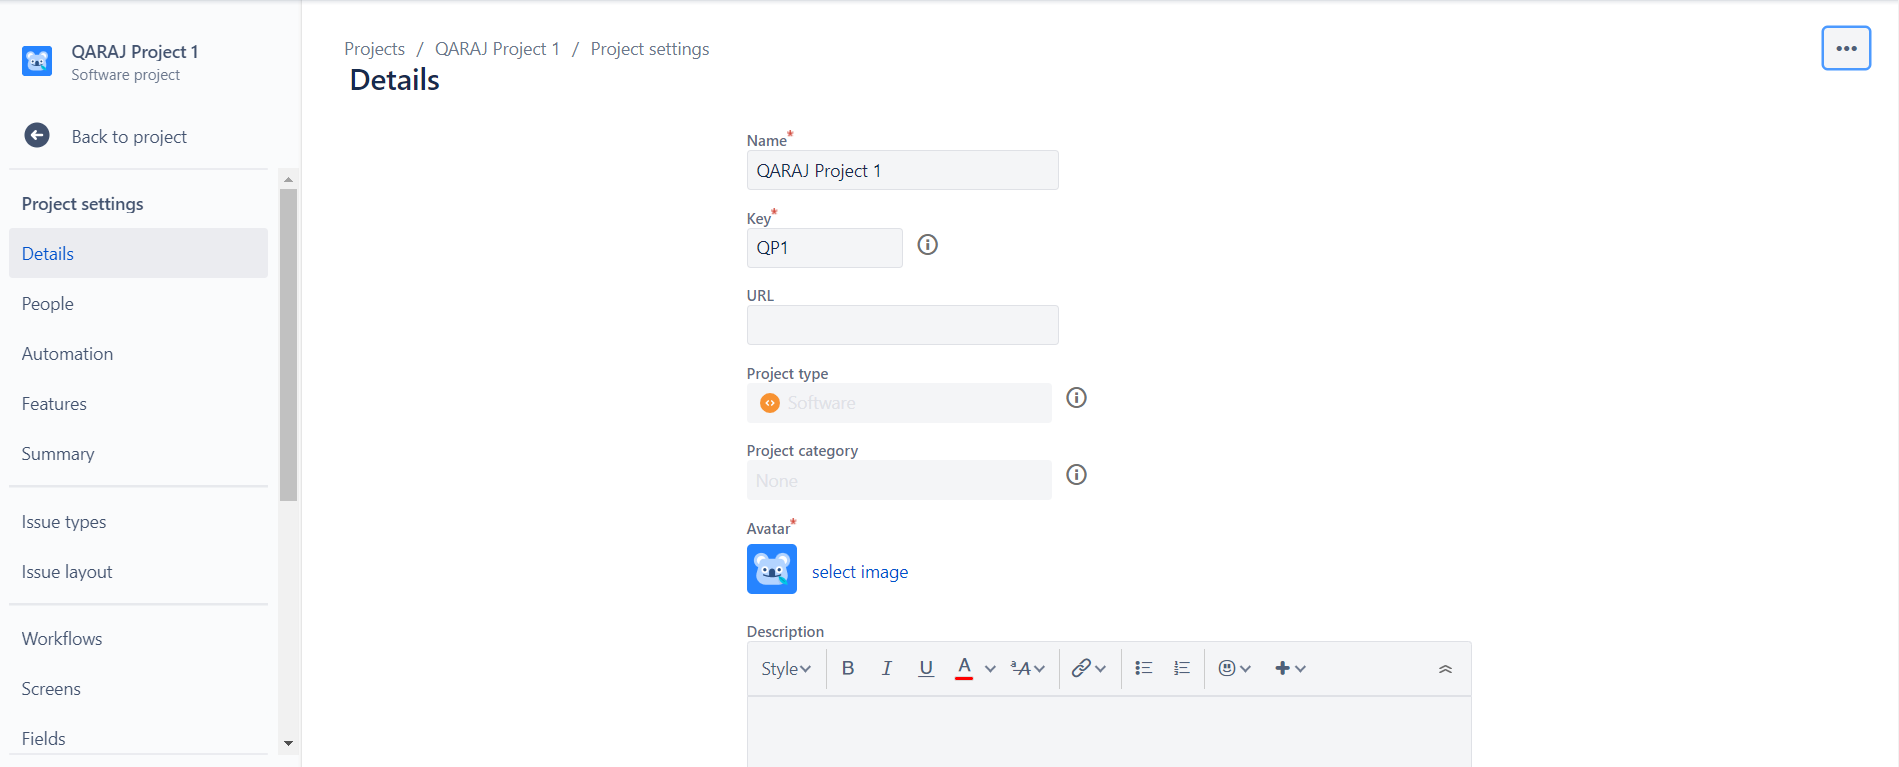
Task: Click into the URL input field
Action: [x=902, y=325]
